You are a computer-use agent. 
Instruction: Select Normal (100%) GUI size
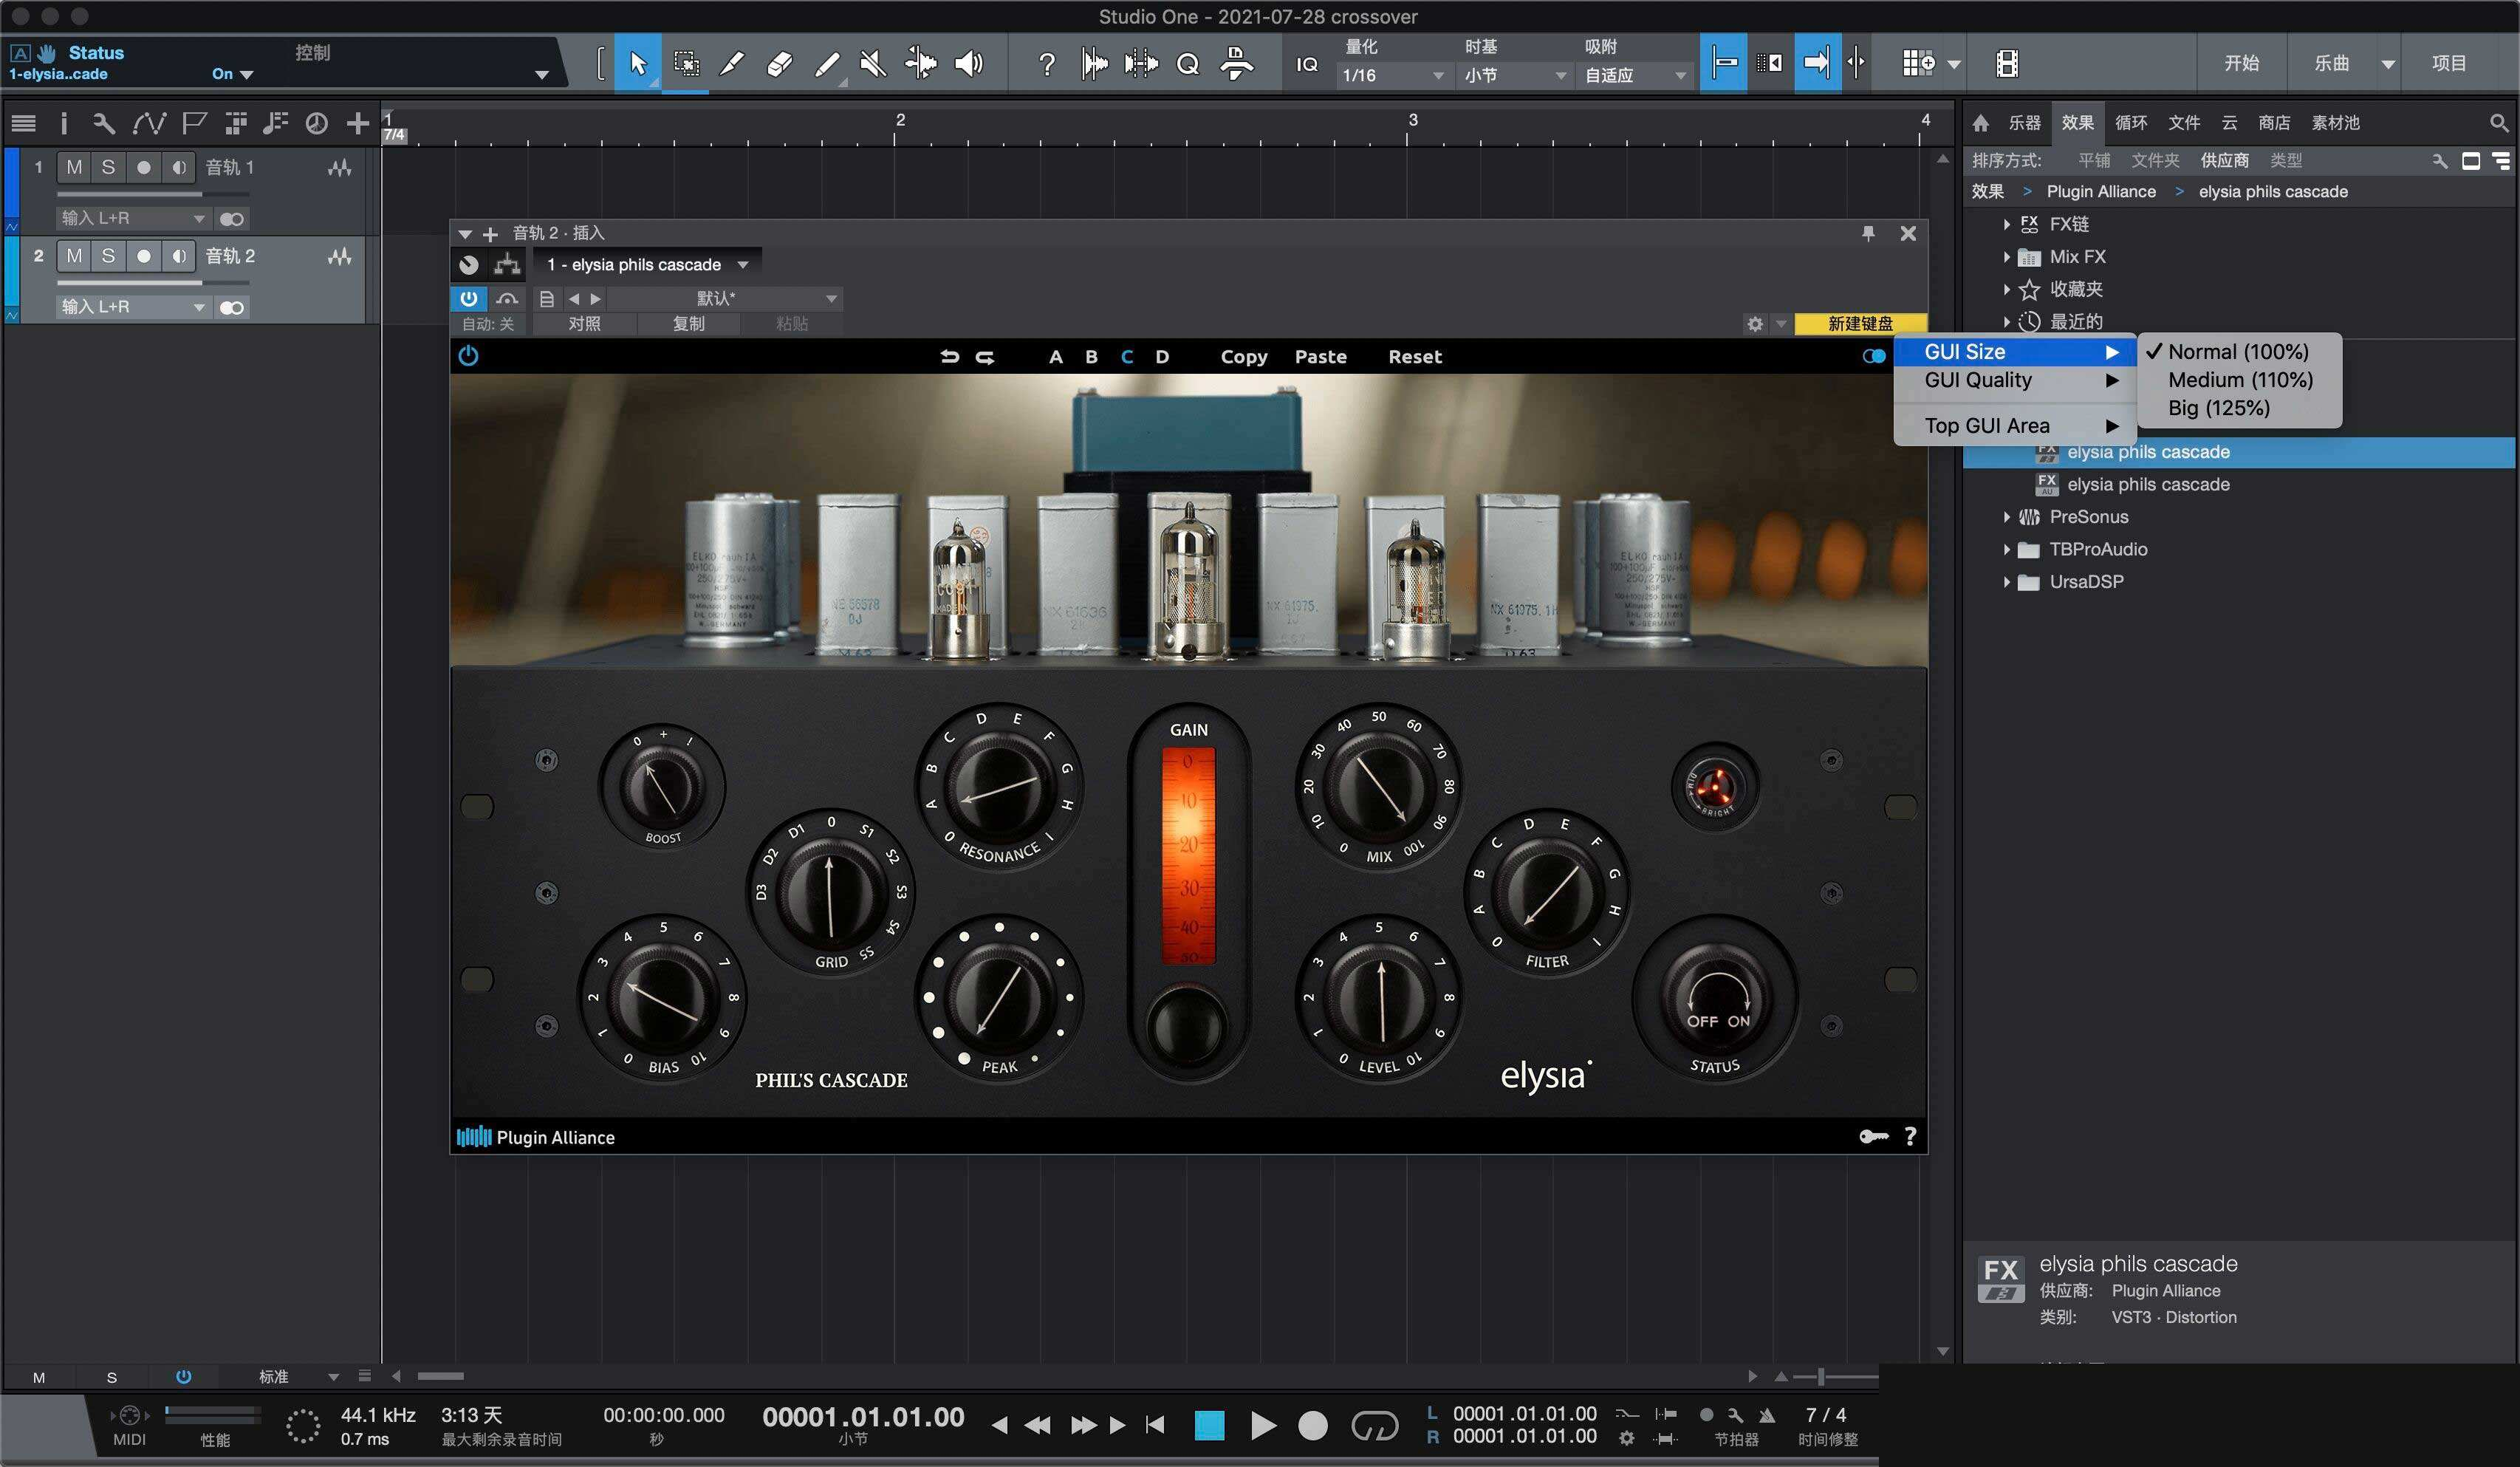(x=2240, y=352)
